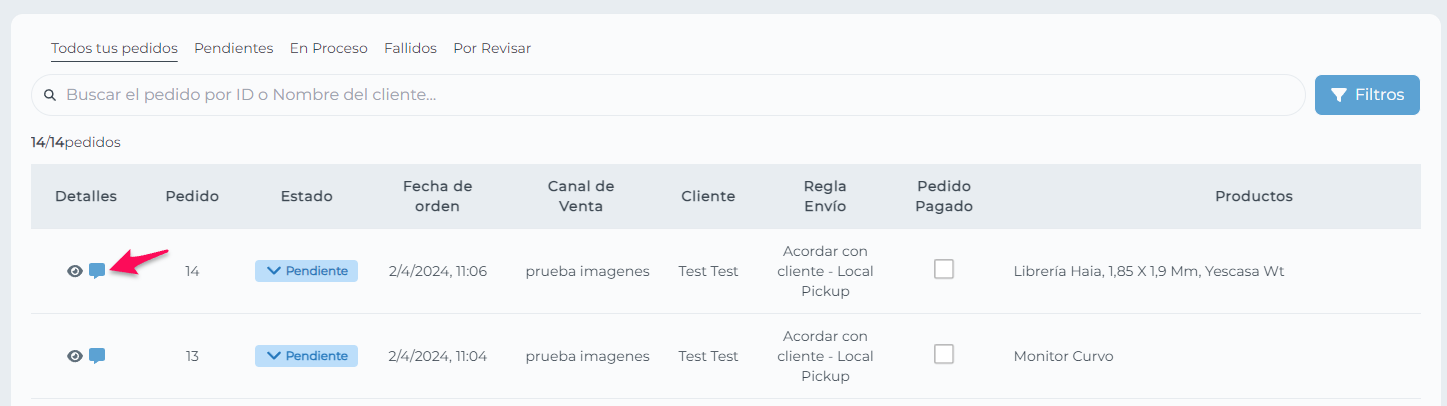Click the Estado column header
Screen dimensions: 1447x406
coord(306,196)
